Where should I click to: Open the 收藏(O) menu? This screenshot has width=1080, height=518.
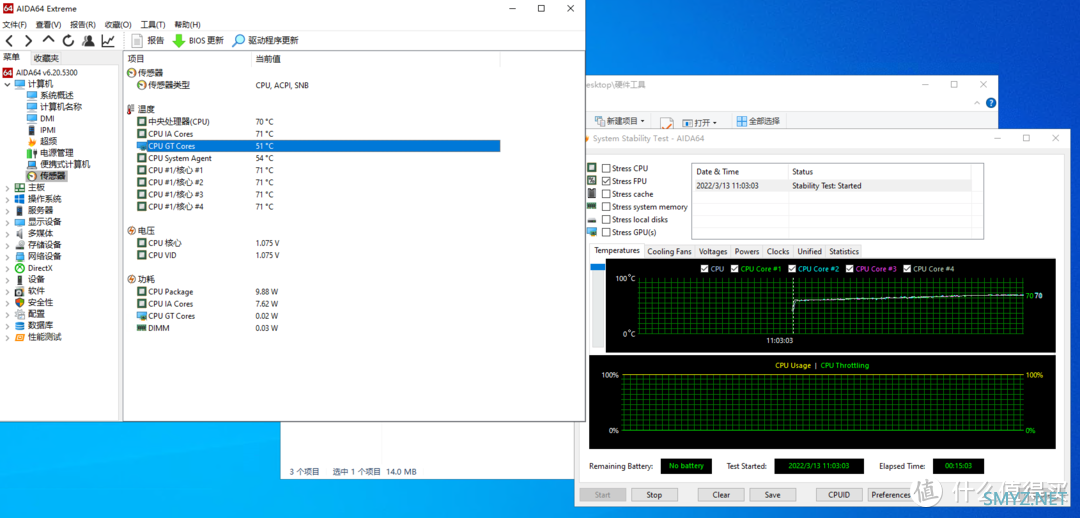pyautogui.click(x=118, y=25)
